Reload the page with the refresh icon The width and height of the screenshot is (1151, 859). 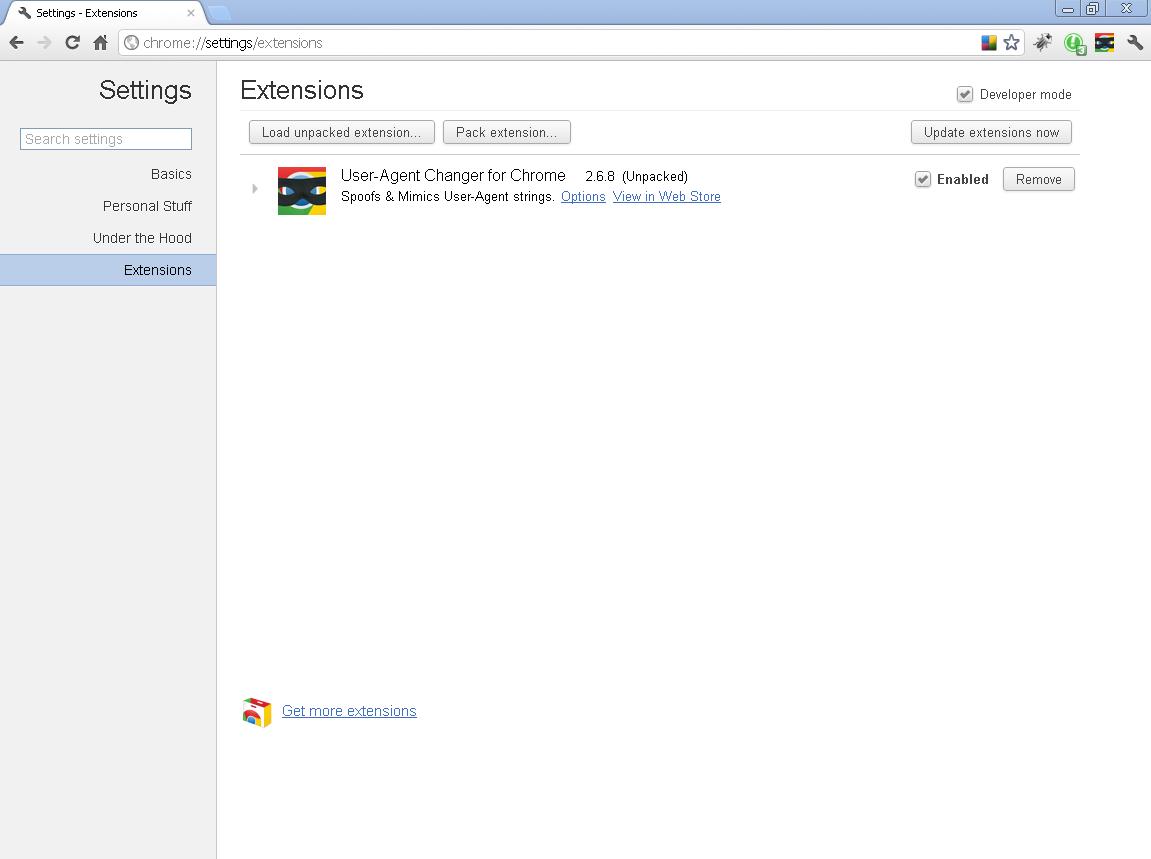[x=72, y=43]
